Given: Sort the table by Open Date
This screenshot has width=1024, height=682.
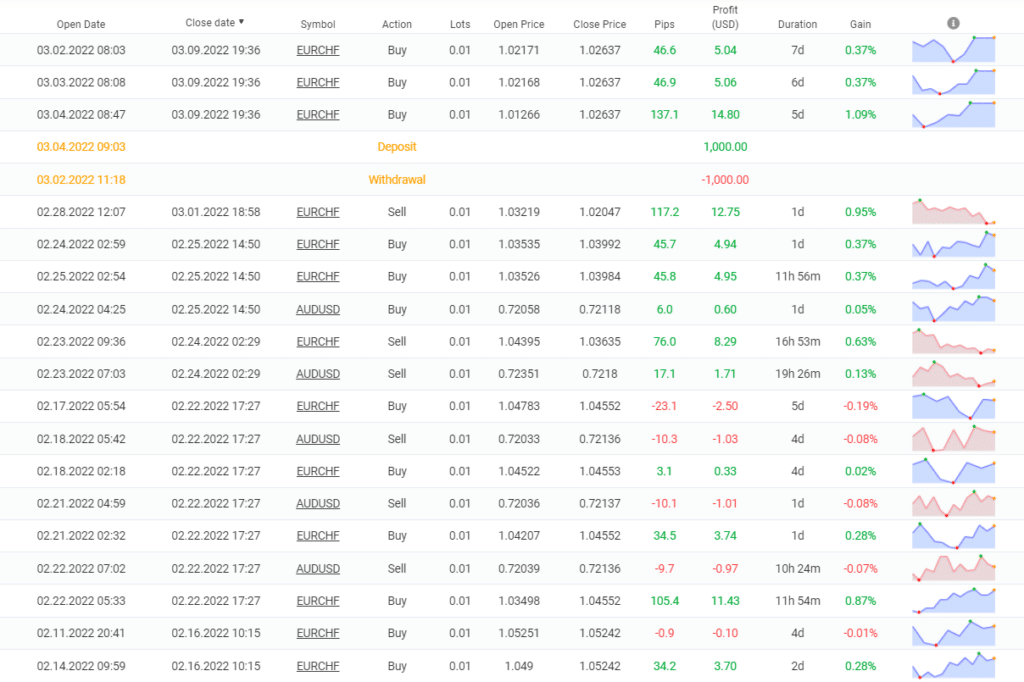Looking at the screenshot, I should tap(81, 24).
